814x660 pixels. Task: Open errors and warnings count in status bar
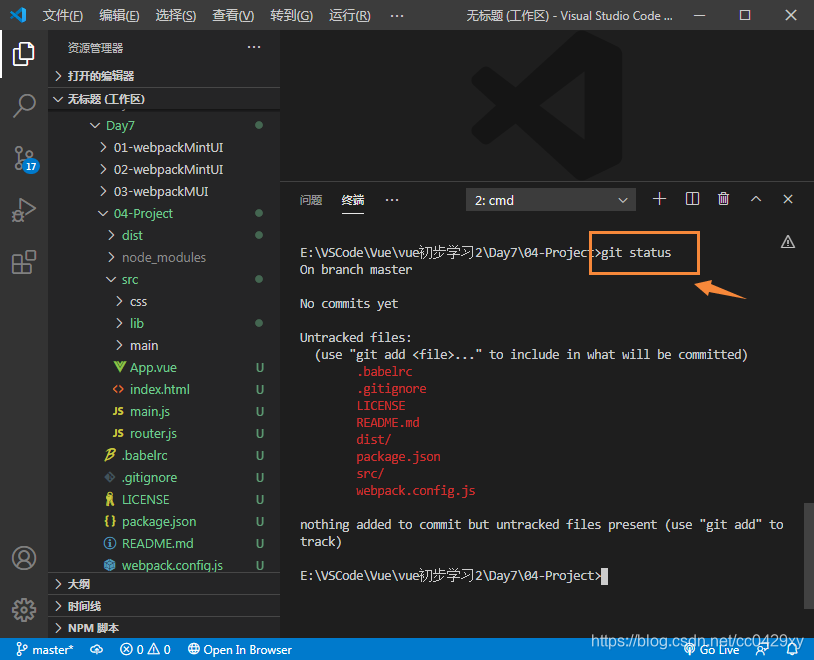[x=145, y=650]
